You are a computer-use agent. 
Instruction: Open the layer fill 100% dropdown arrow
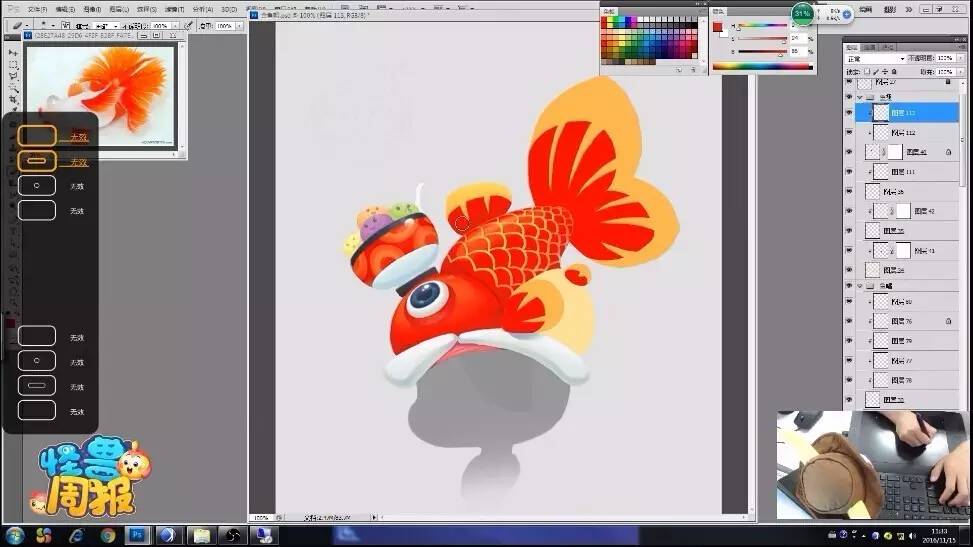[x=961, y=72]
